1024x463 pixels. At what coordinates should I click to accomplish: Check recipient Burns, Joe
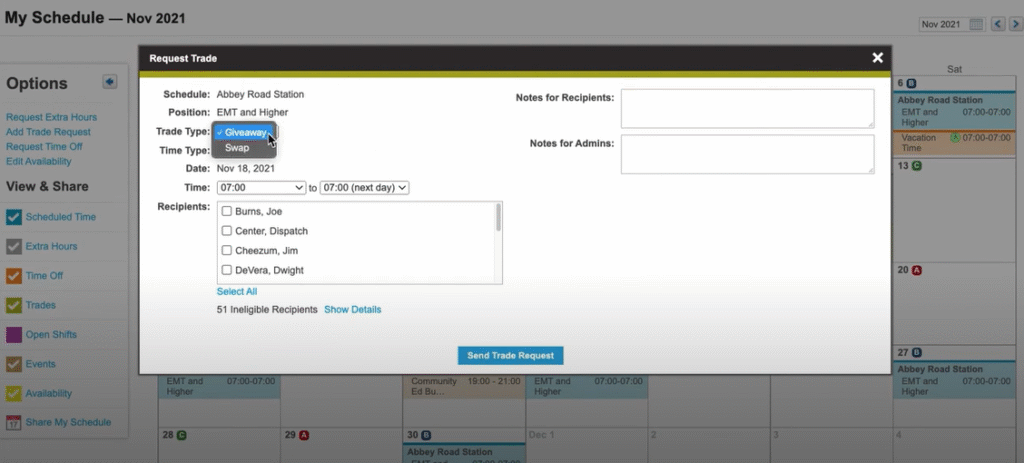[227, 211]
